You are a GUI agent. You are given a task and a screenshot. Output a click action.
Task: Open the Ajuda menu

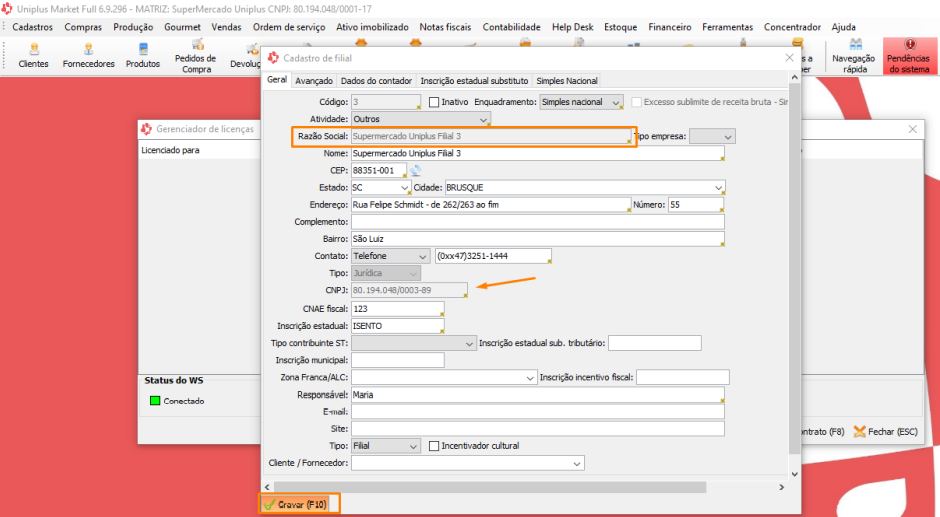(843, 27)
